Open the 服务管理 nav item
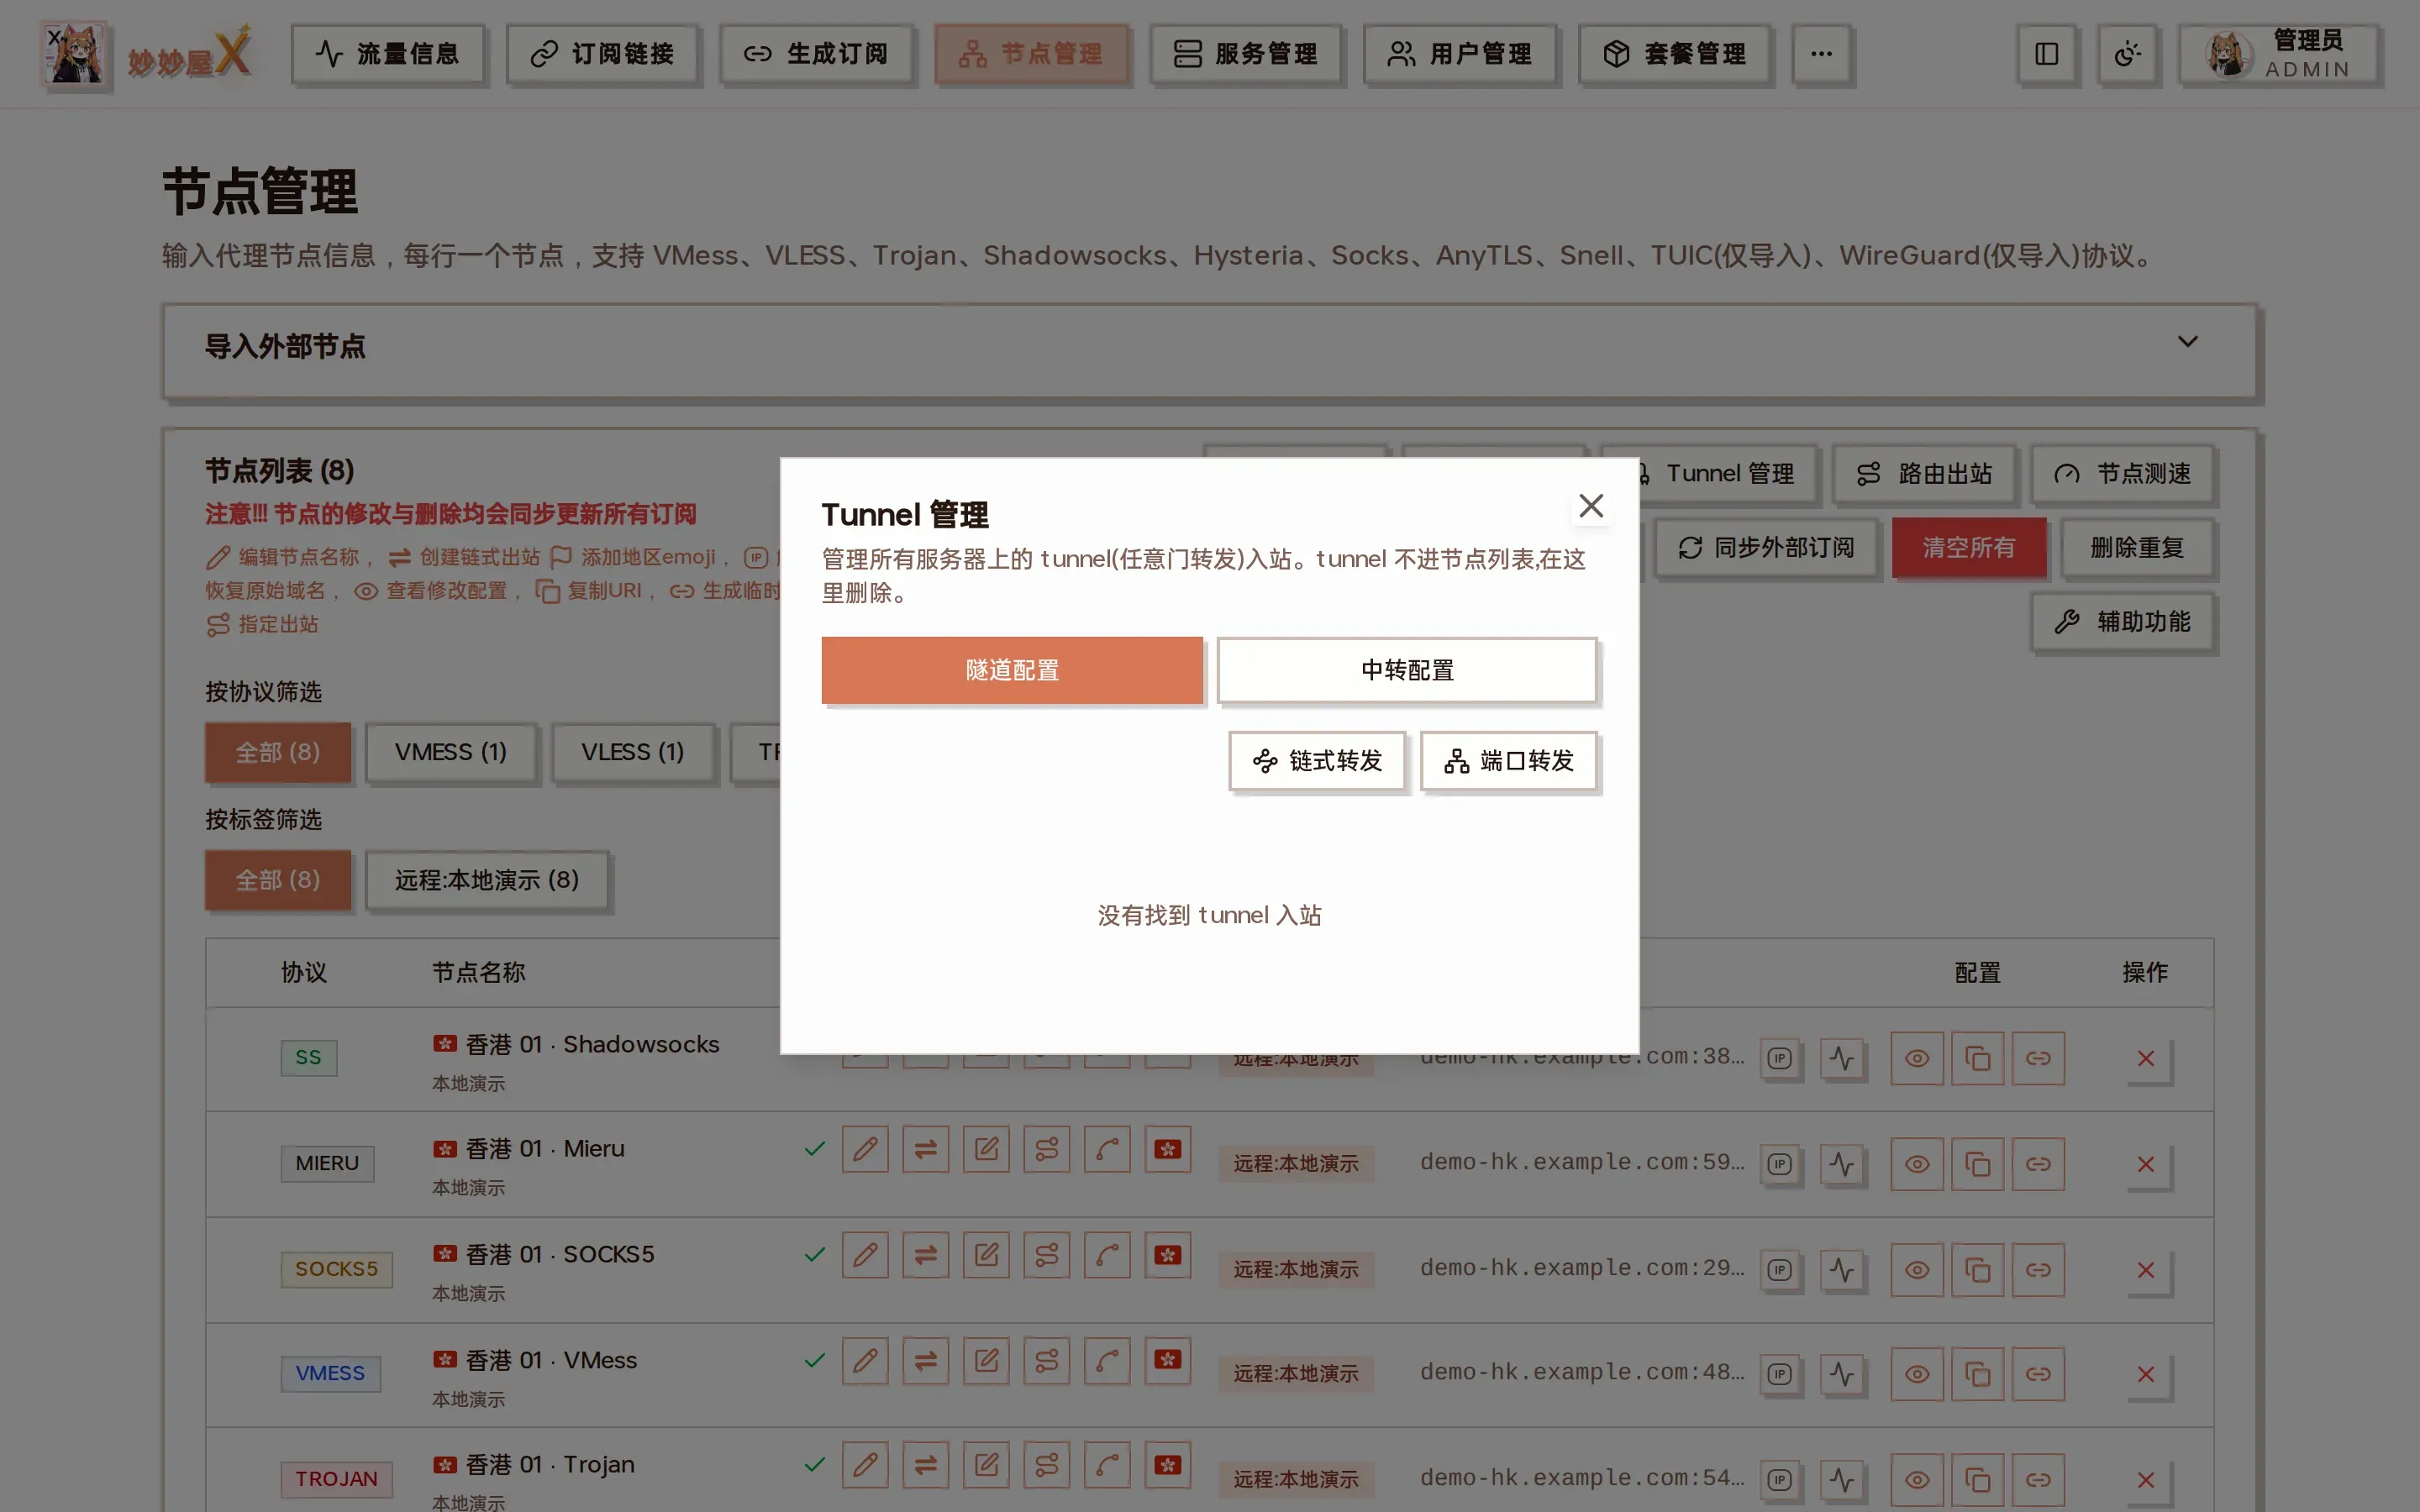 [x=1245, y=53]
